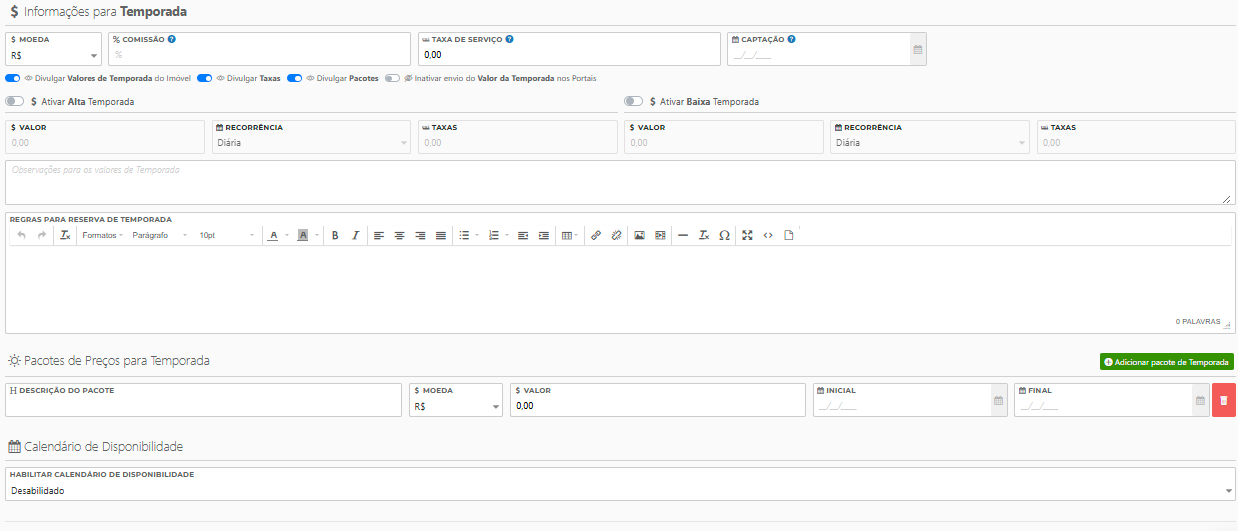
Task: Open the text color picker
Action: point(273,235)
